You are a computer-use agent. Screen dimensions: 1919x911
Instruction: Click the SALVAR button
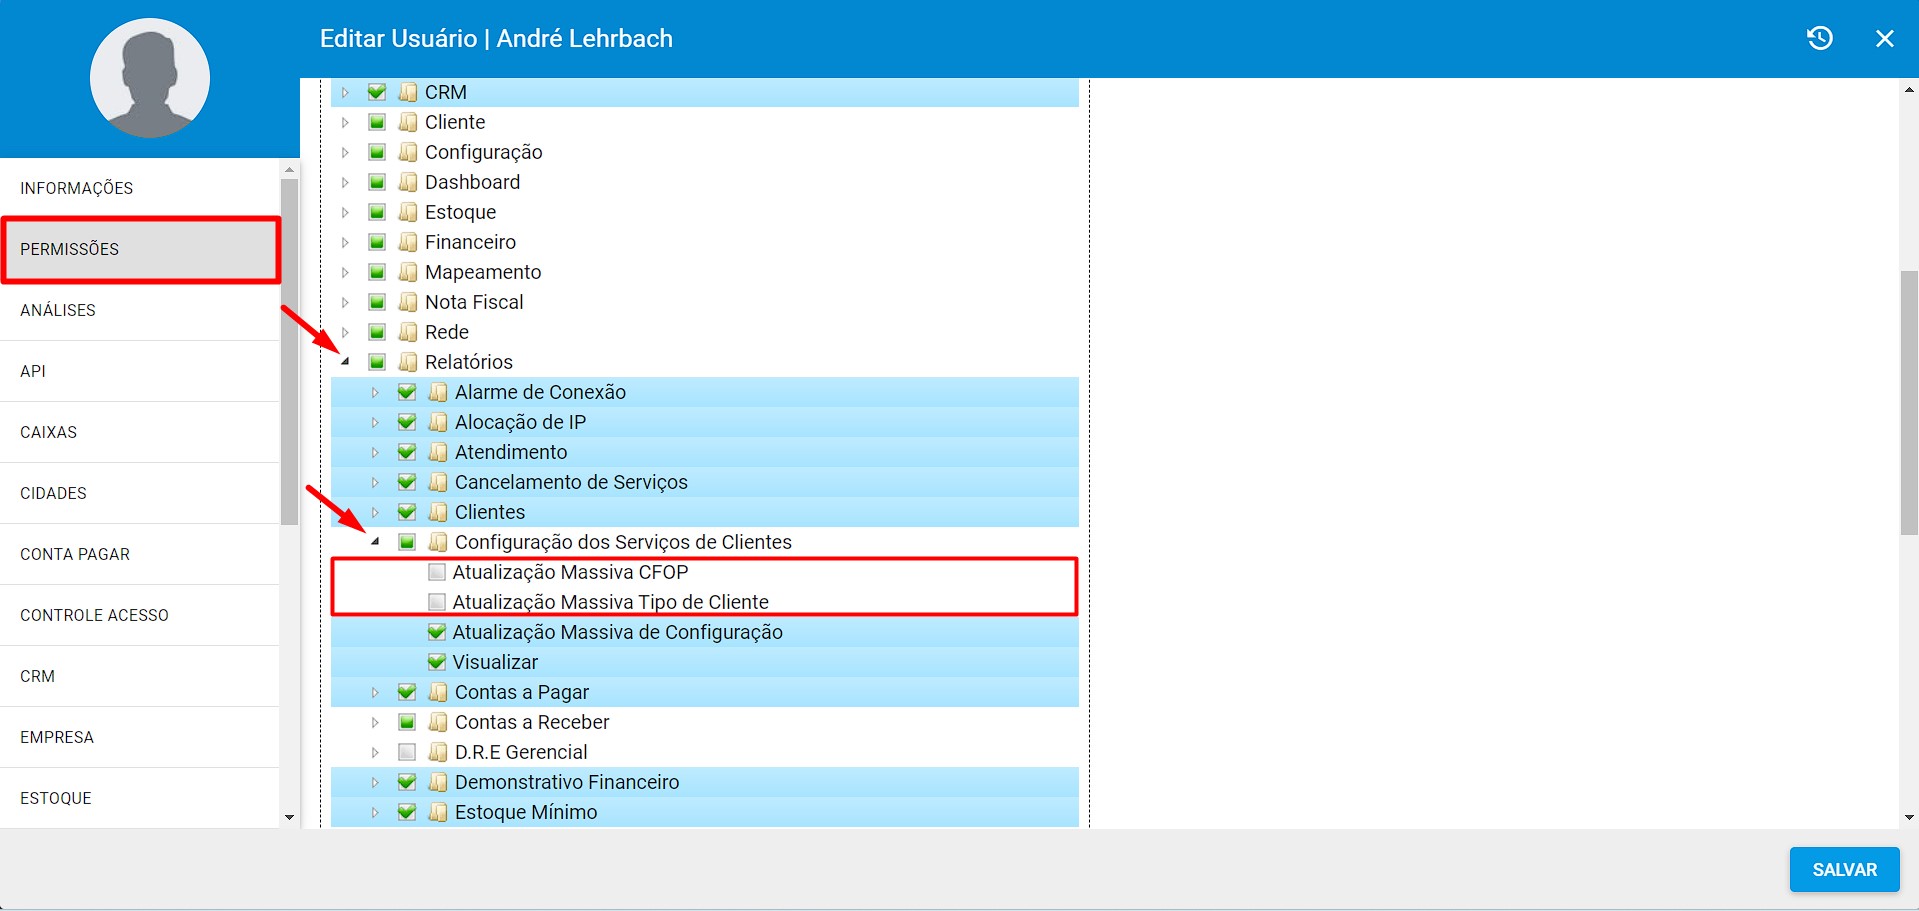coord(1844,869)
